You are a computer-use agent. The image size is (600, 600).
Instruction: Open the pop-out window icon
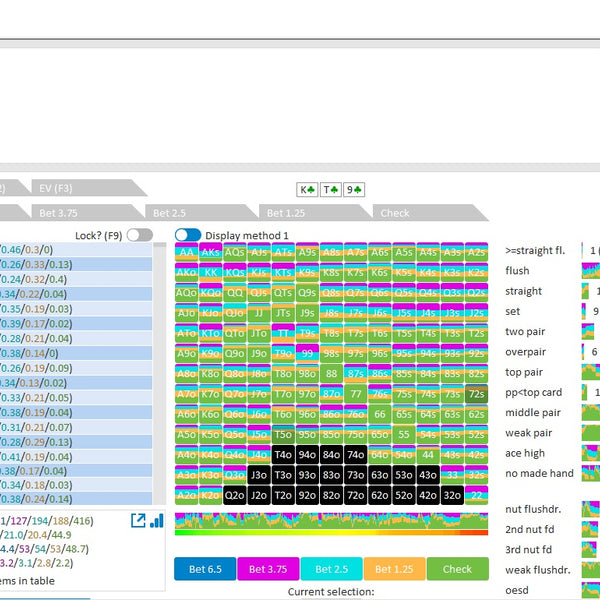click(x=139, y=521)
